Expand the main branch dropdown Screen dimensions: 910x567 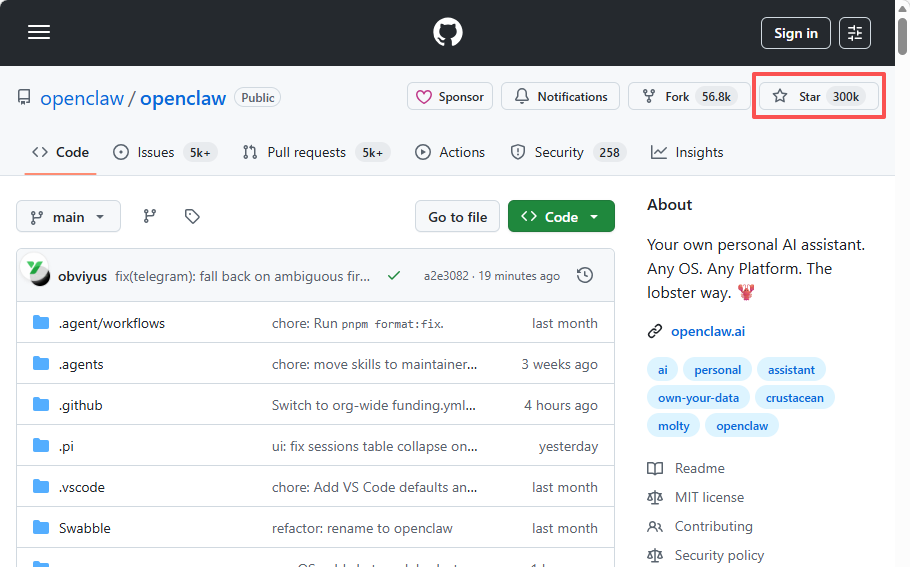pyautogui.click(x=68, y=216)
